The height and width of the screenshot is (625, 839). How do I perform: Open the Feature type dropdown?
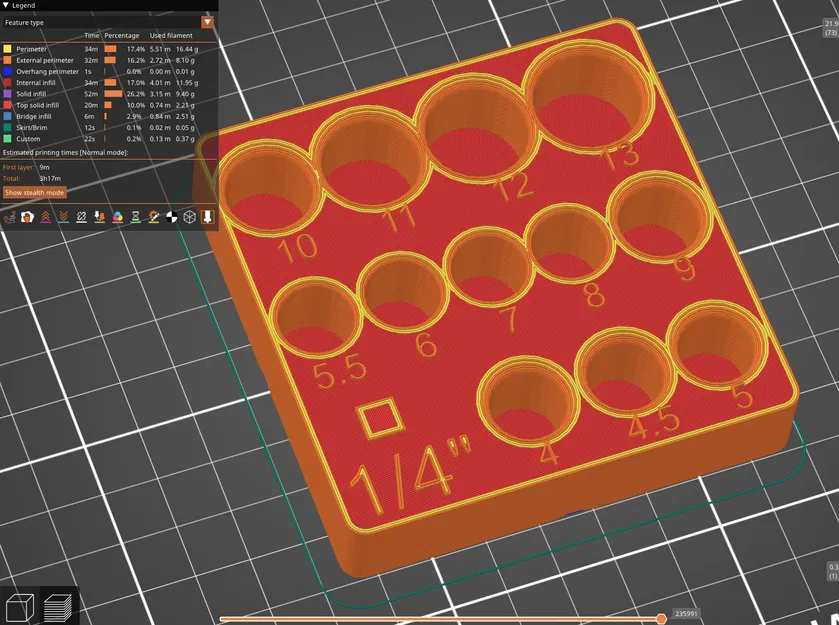point(109,22)
